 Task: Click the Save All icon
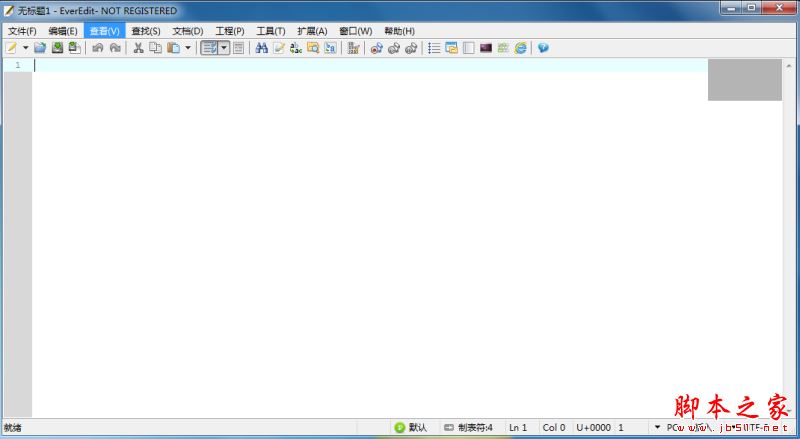point(74,48)
